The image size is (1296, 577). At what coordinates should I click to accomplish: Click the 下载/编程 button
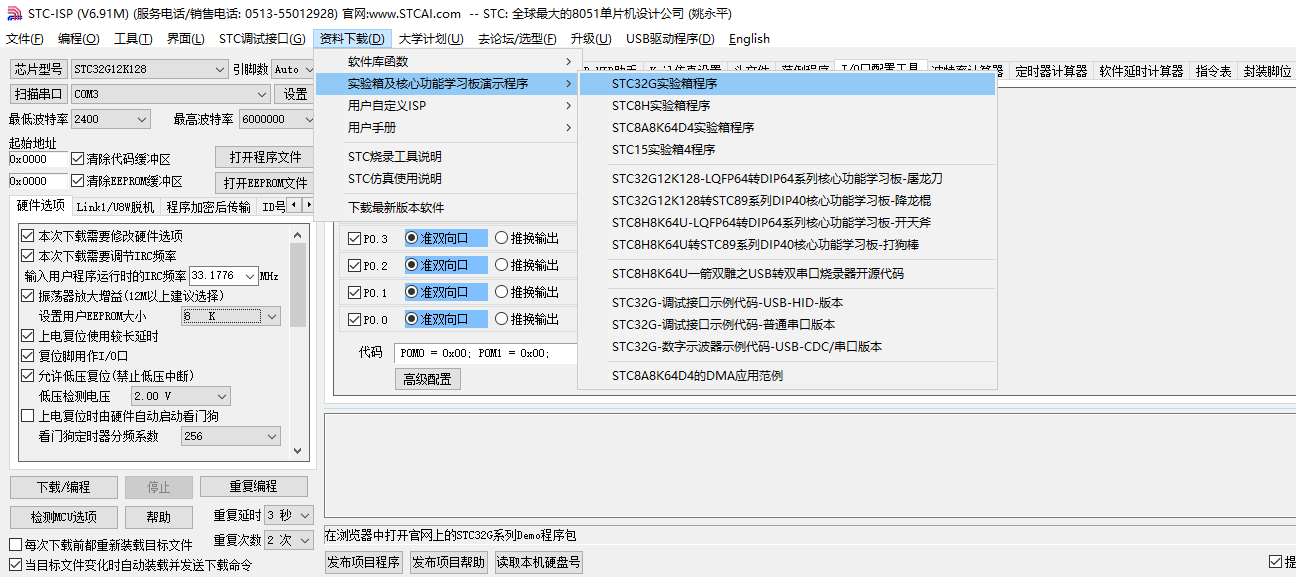[63, 487]
